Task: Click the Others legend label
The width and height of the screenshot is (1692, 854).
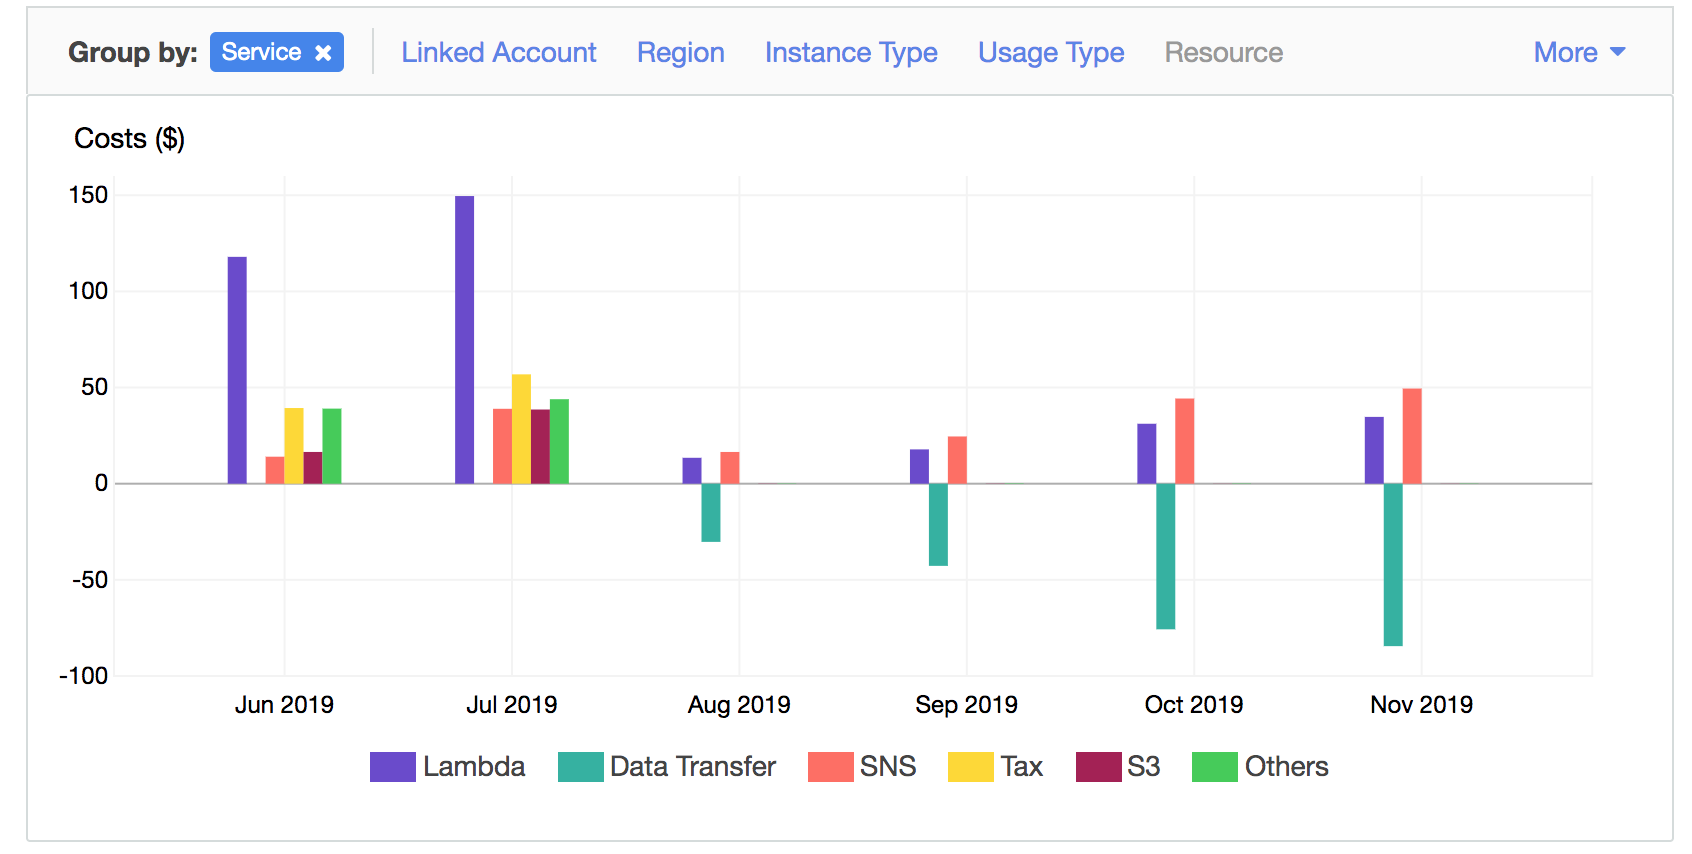Action: point(1286,767)
